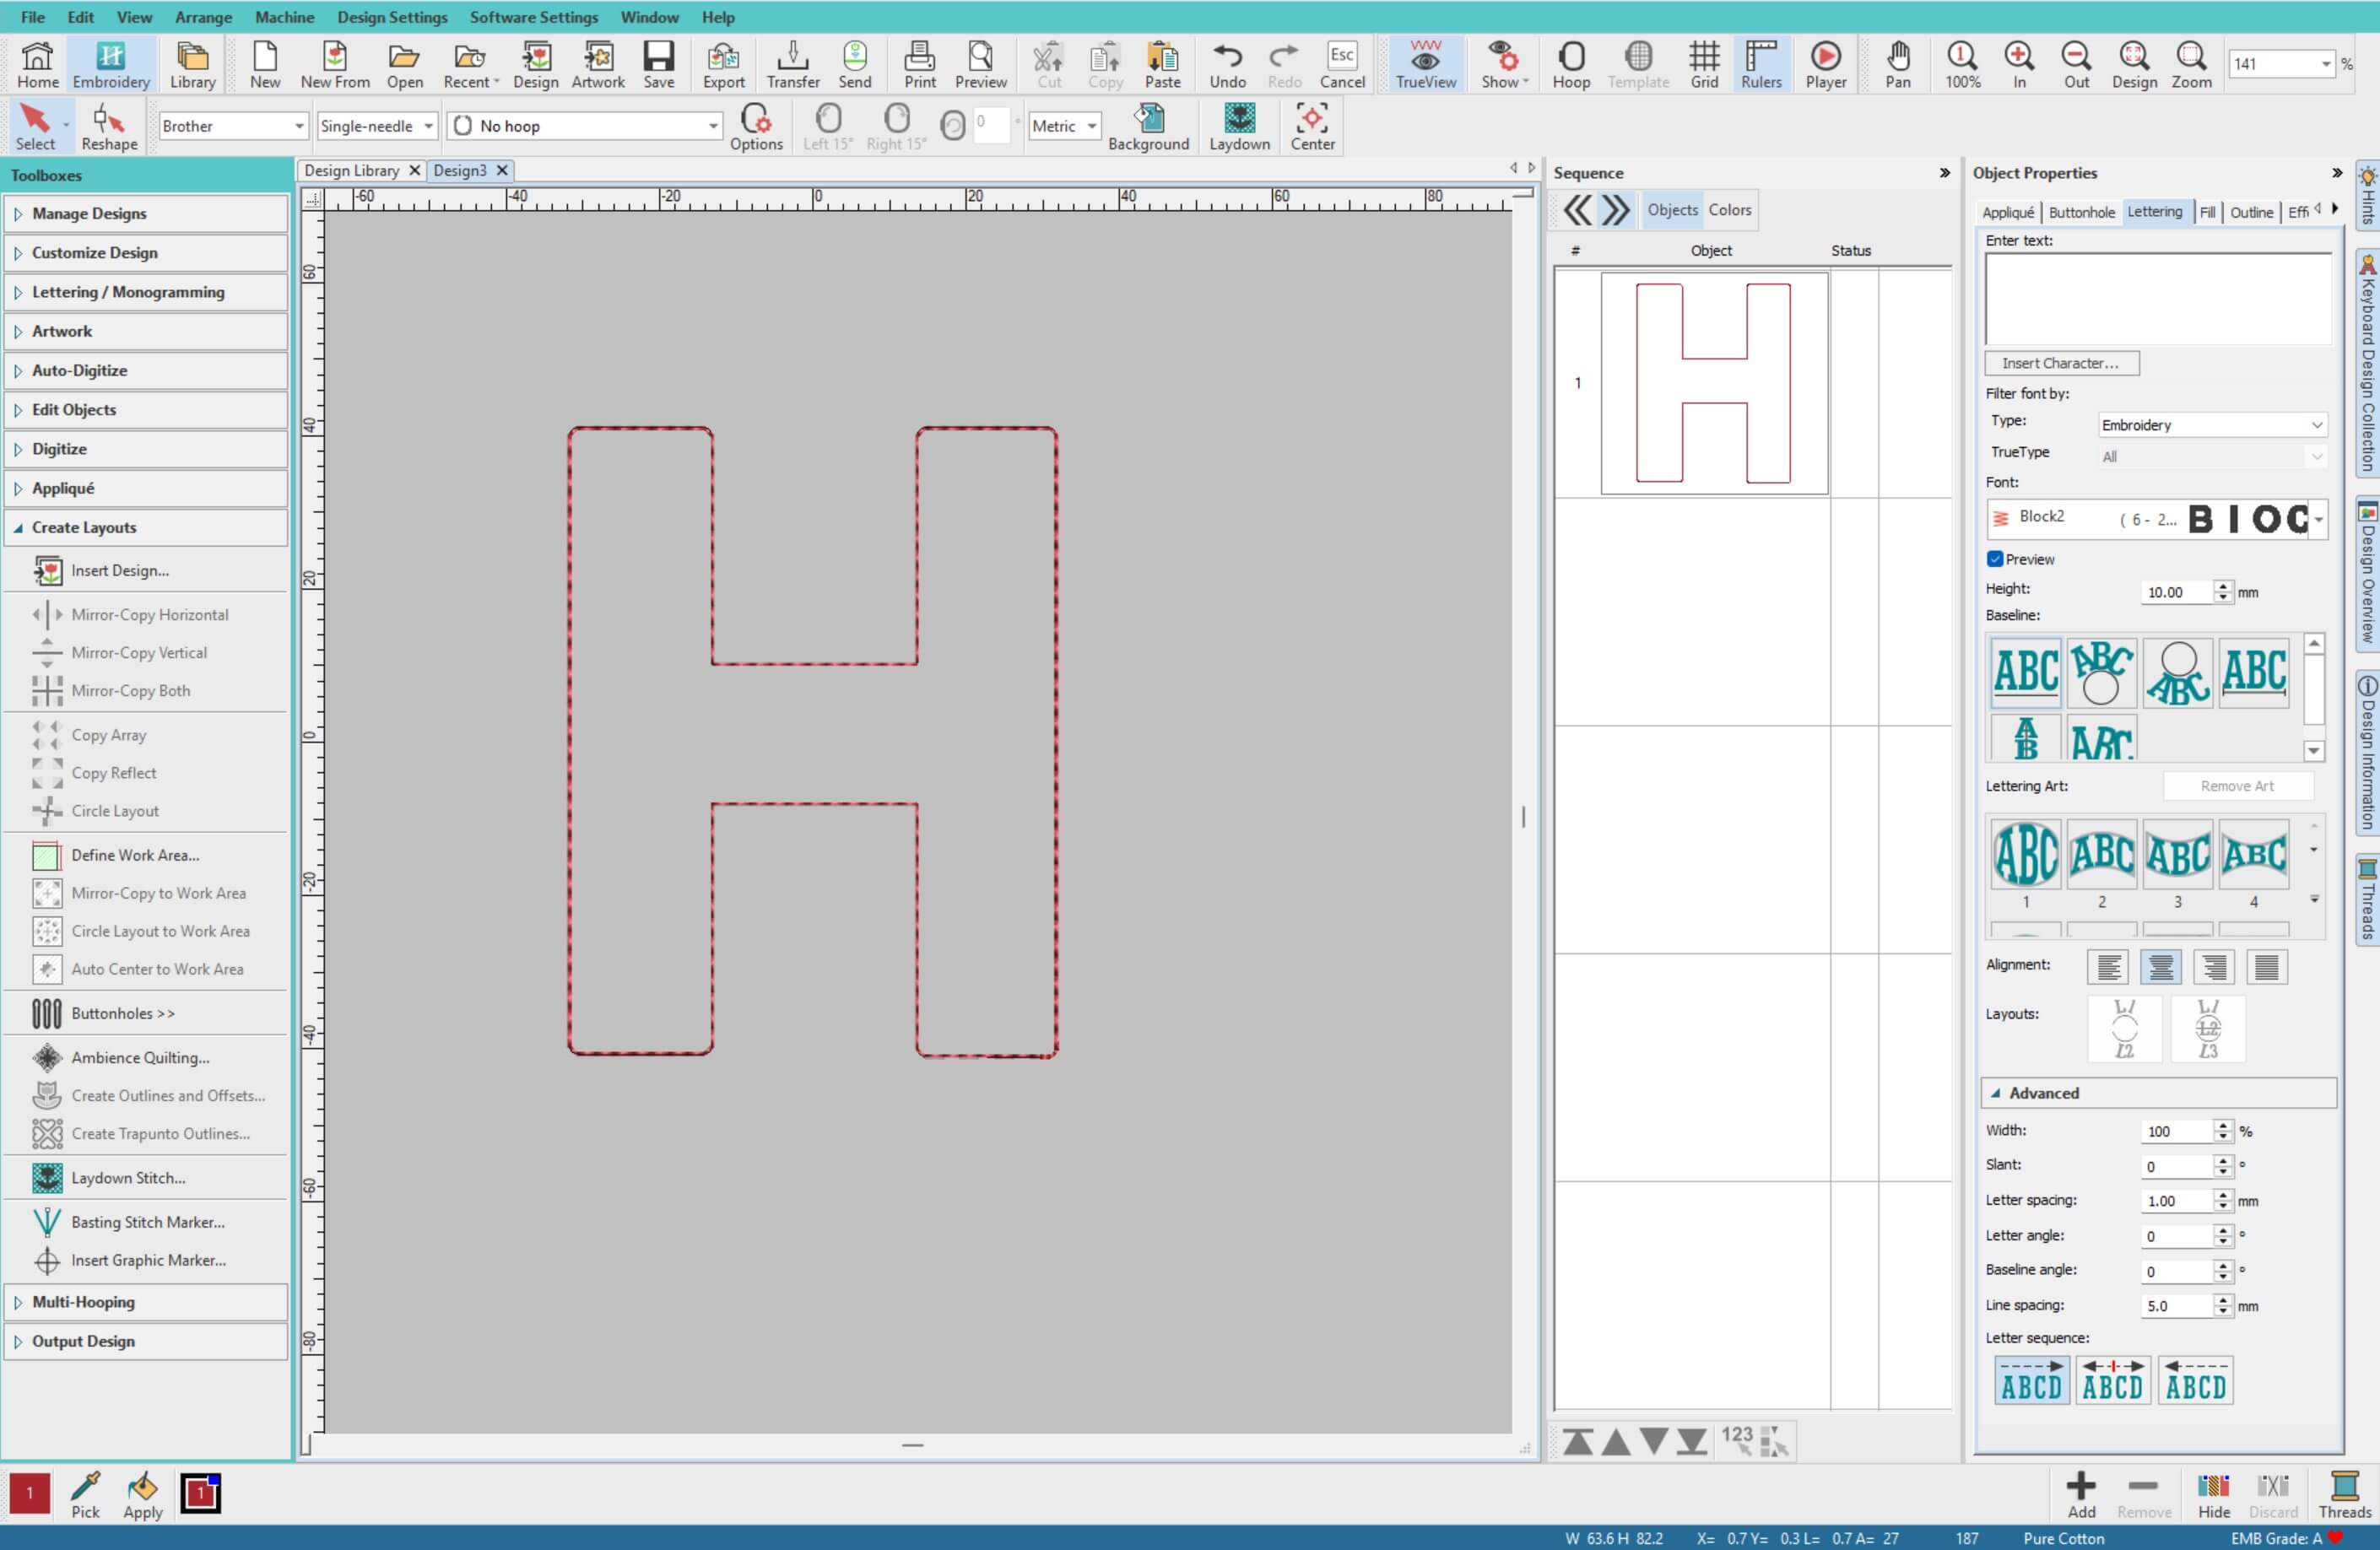The width and height of the screenshot is (2380, 1550).
Task: Click the Zoom Out icon
Action: tap(2076, 64)
